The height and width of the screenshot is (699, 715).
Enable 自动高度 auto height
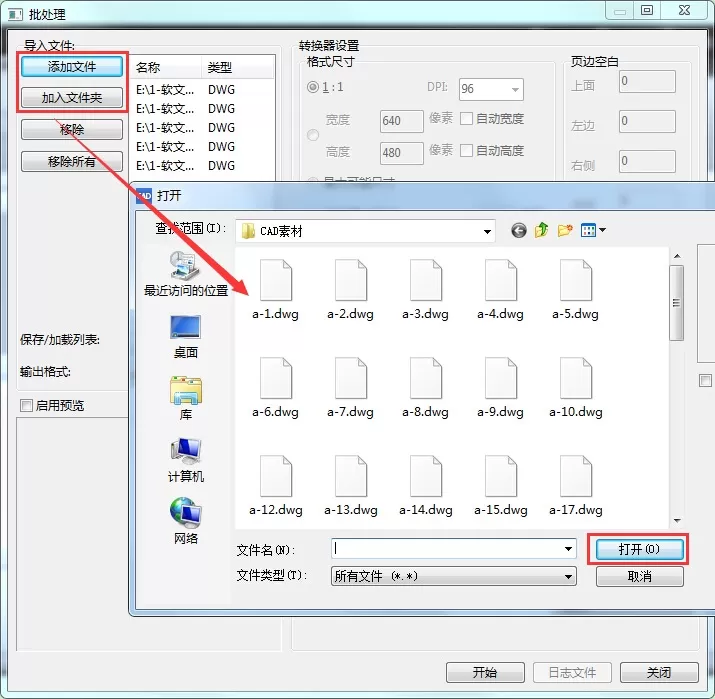(466, 150)
